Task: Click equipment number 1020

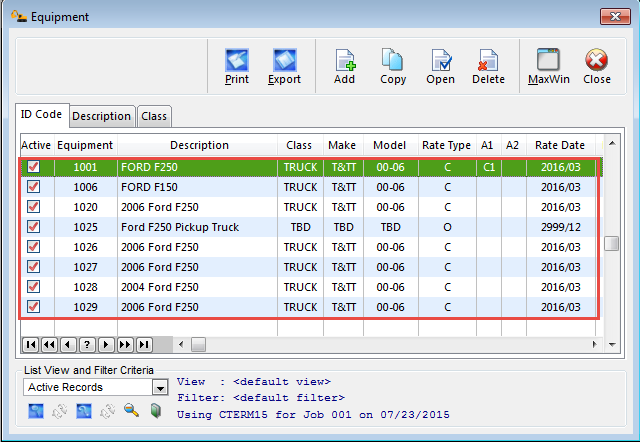Action: (85, 207)
